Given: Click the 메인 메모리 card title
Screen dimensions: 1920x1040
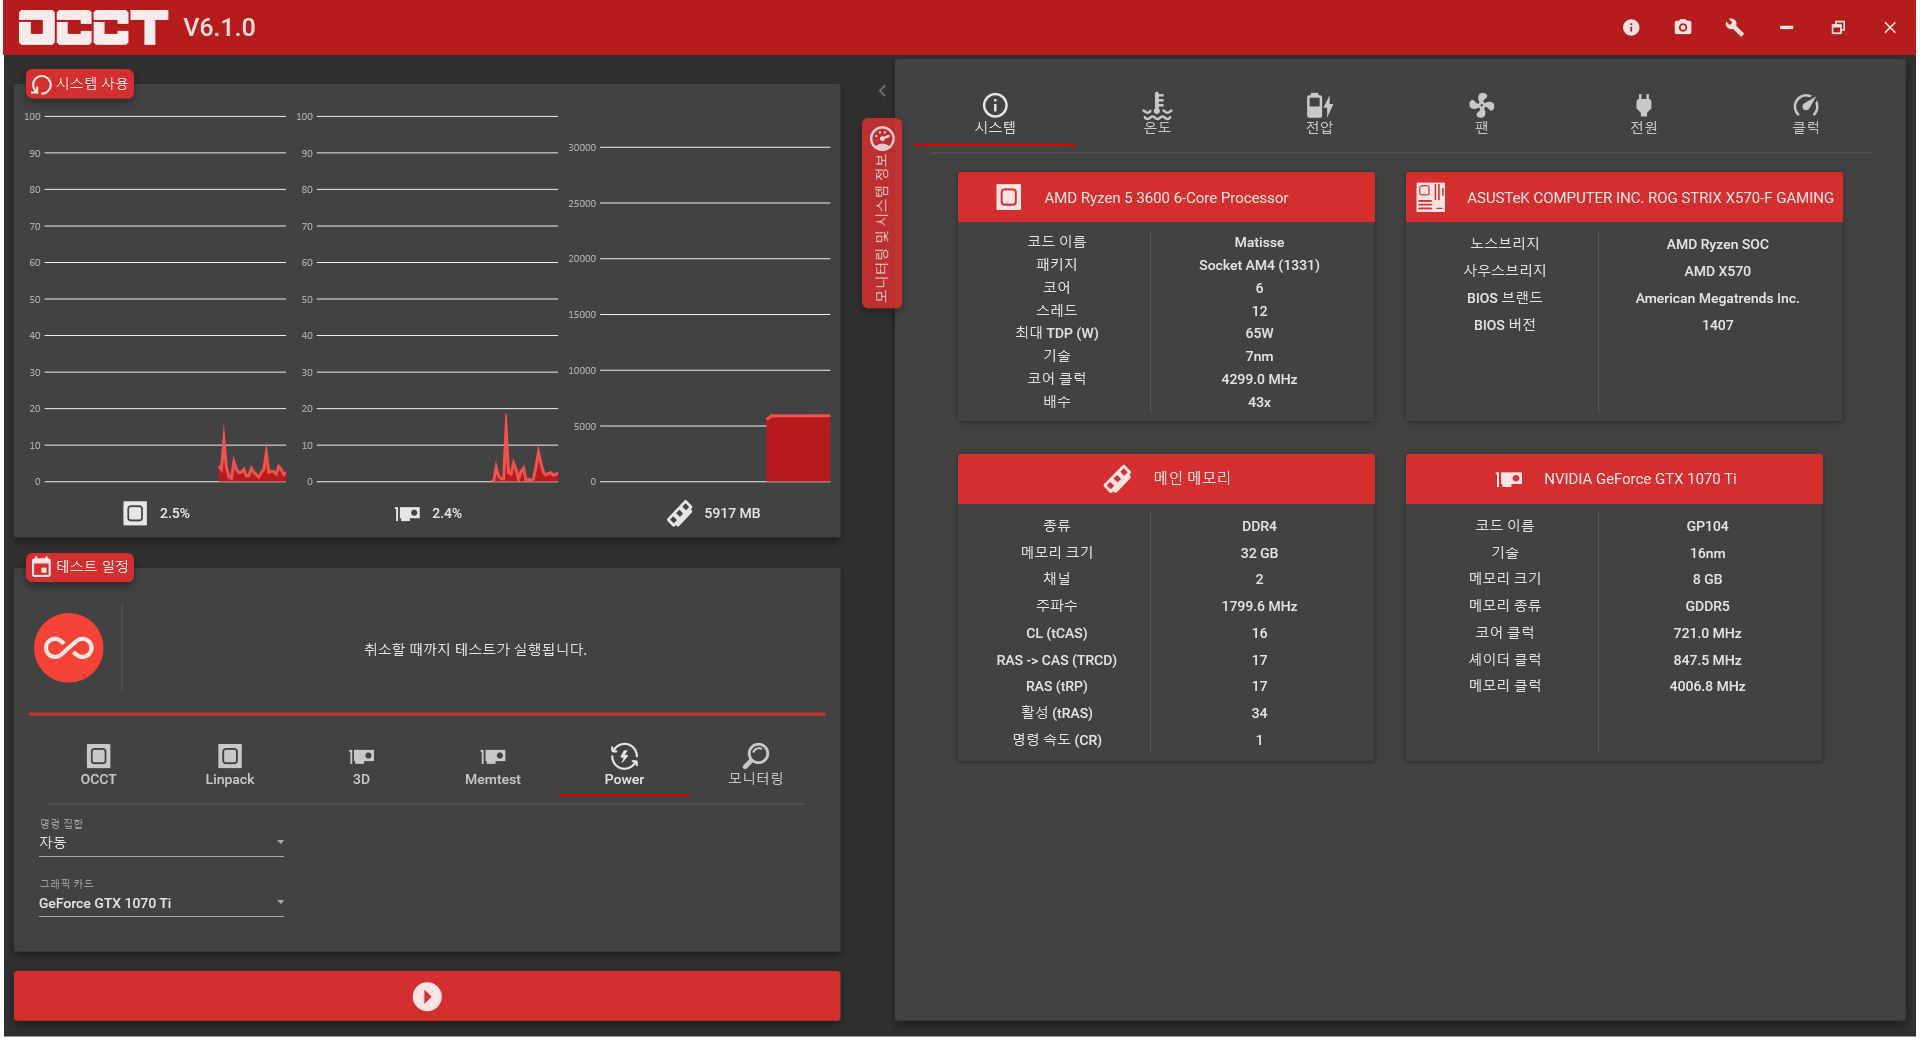Looking at the screenshot, I should (1192, 478).
